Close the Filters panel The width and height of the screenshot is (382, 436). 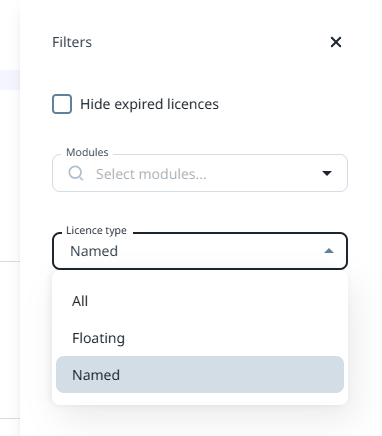tap(336, 42)
